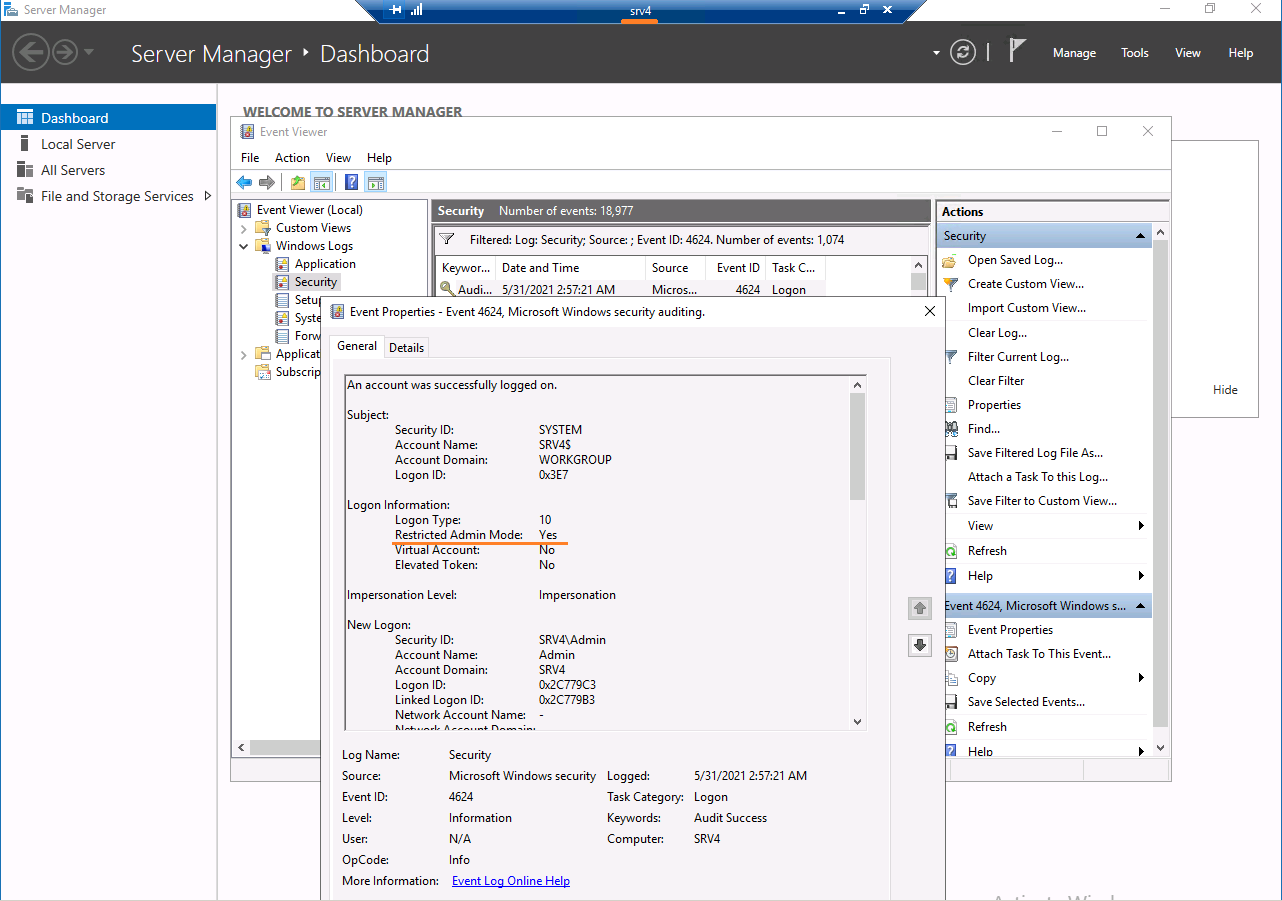Click the Local Server icon in sidebar
This screenshot has width=1282, height=901.
tap(25, 144)
